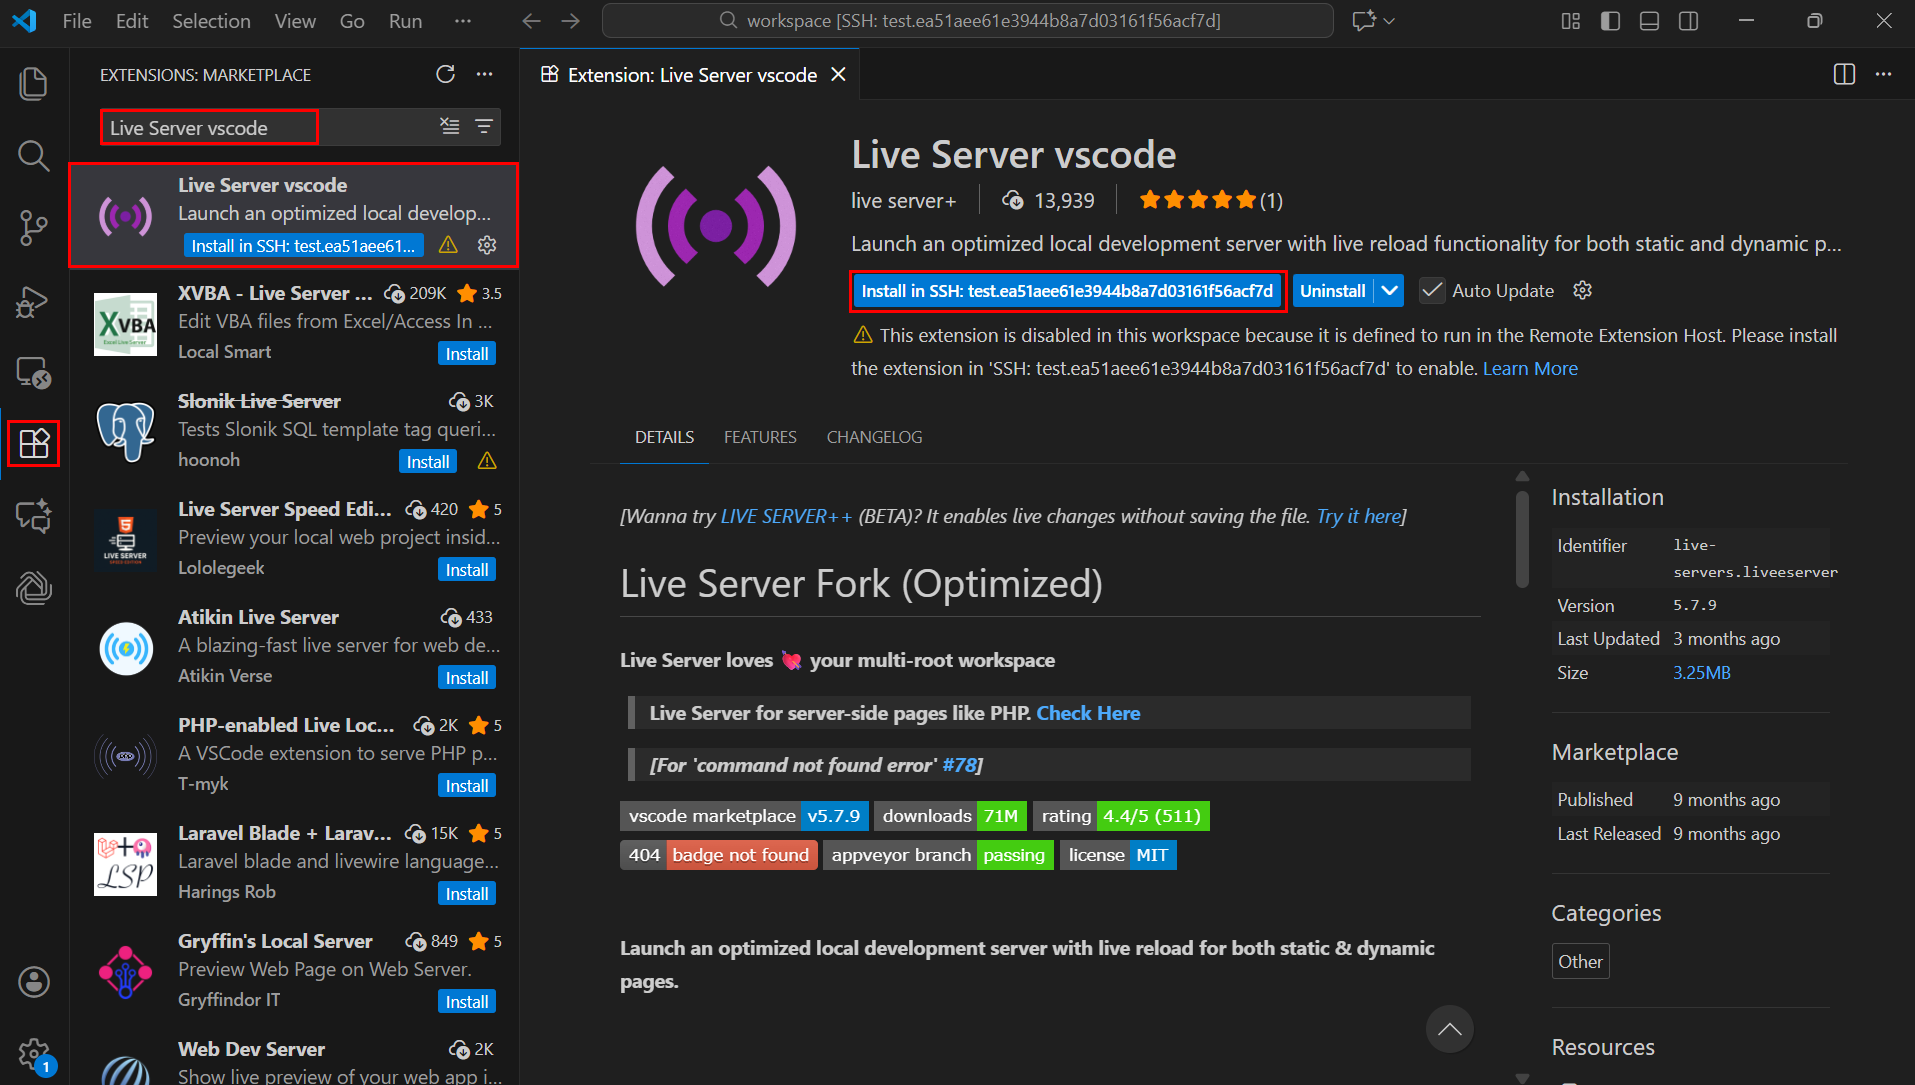
Task: Open the Explorer view in activity bar
Action: (x=33, y=84)
